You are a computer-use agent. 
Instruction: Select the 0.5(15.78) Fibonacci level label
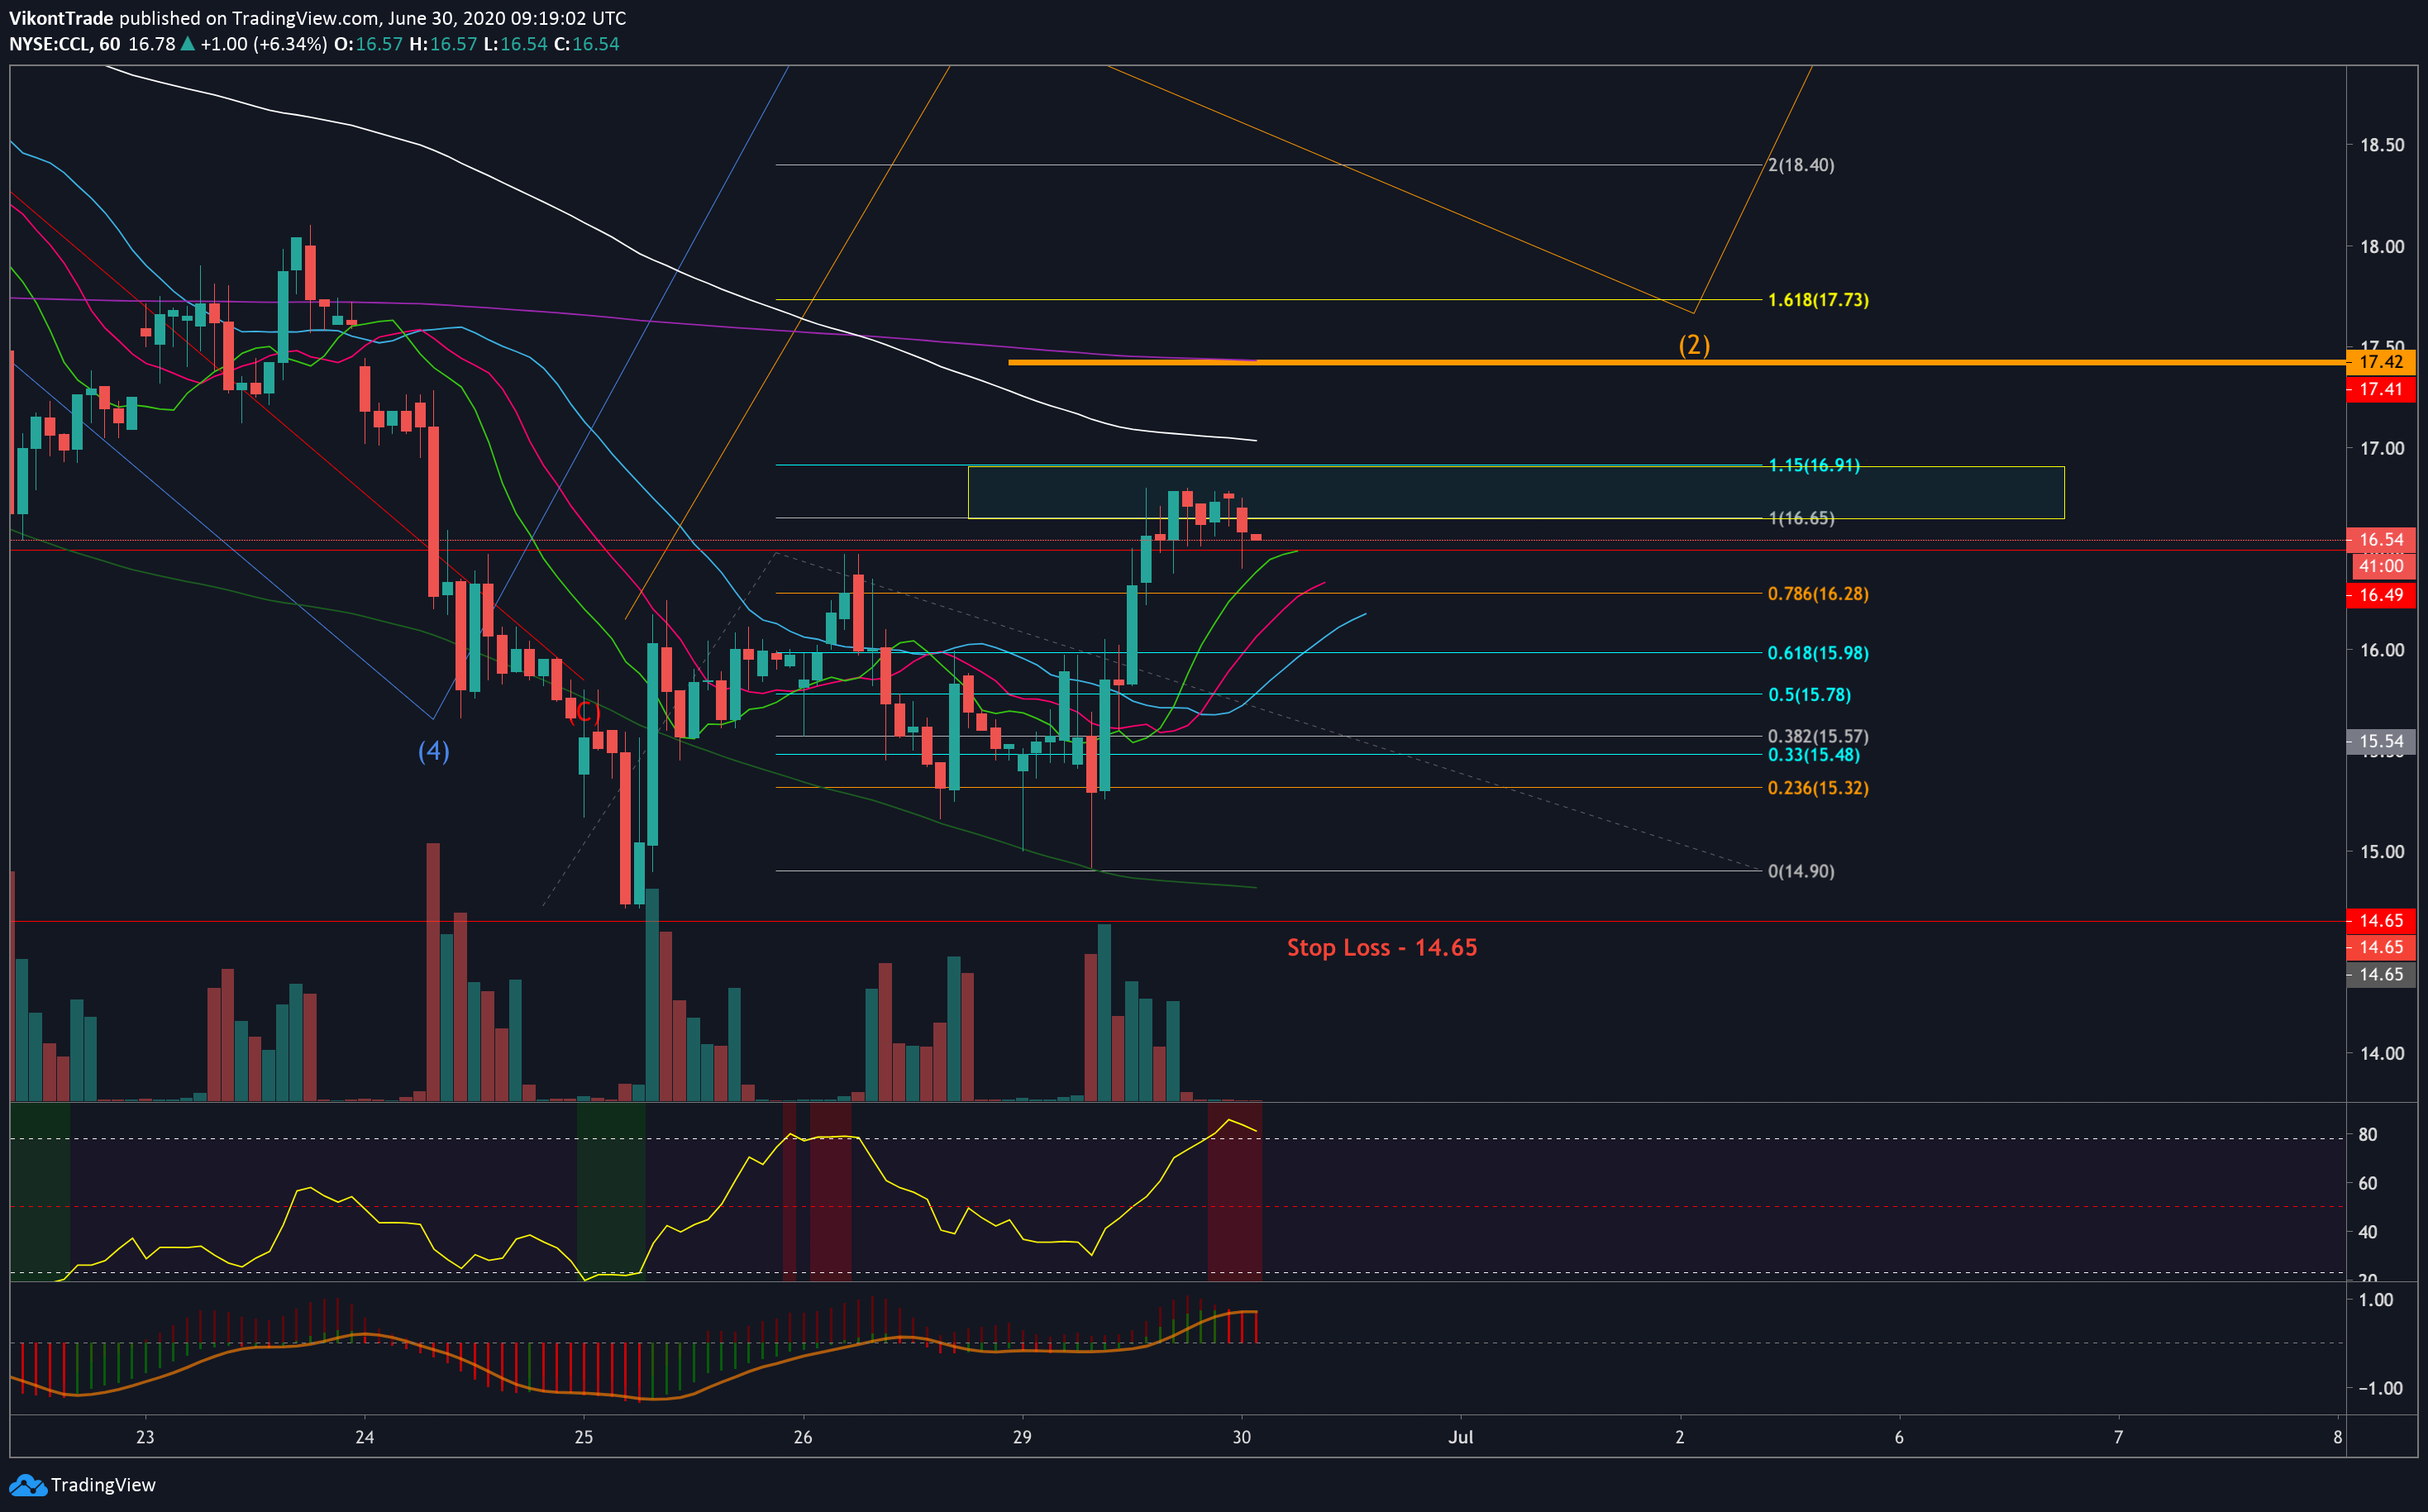[x=1809, y=695]
